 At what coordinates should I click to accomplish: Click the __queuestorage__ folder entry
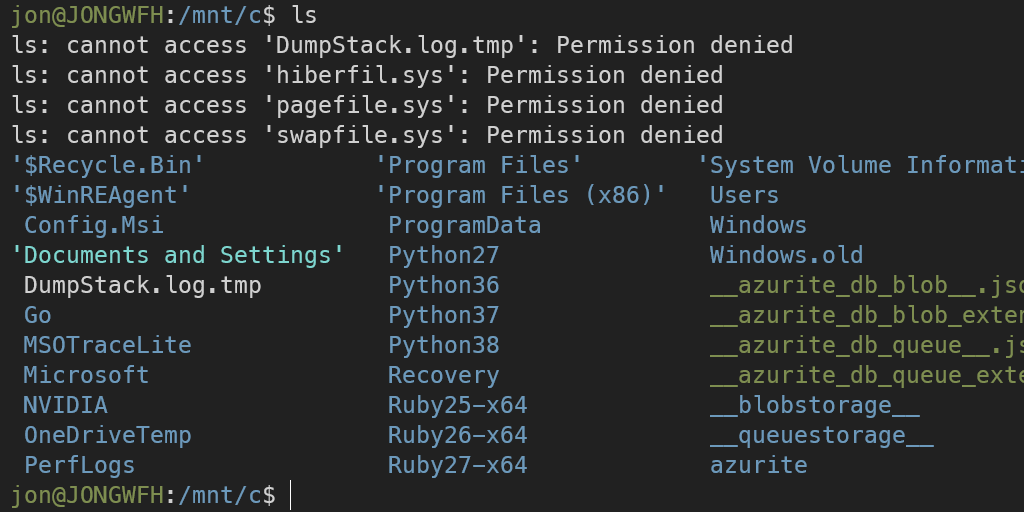point(821,435)
